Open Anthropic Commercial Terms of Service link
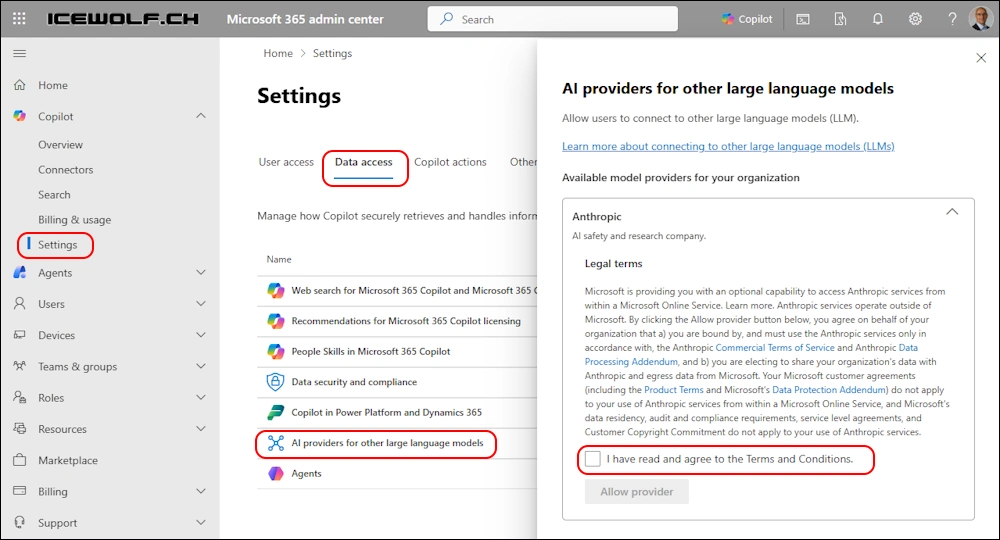 point(774,347)
